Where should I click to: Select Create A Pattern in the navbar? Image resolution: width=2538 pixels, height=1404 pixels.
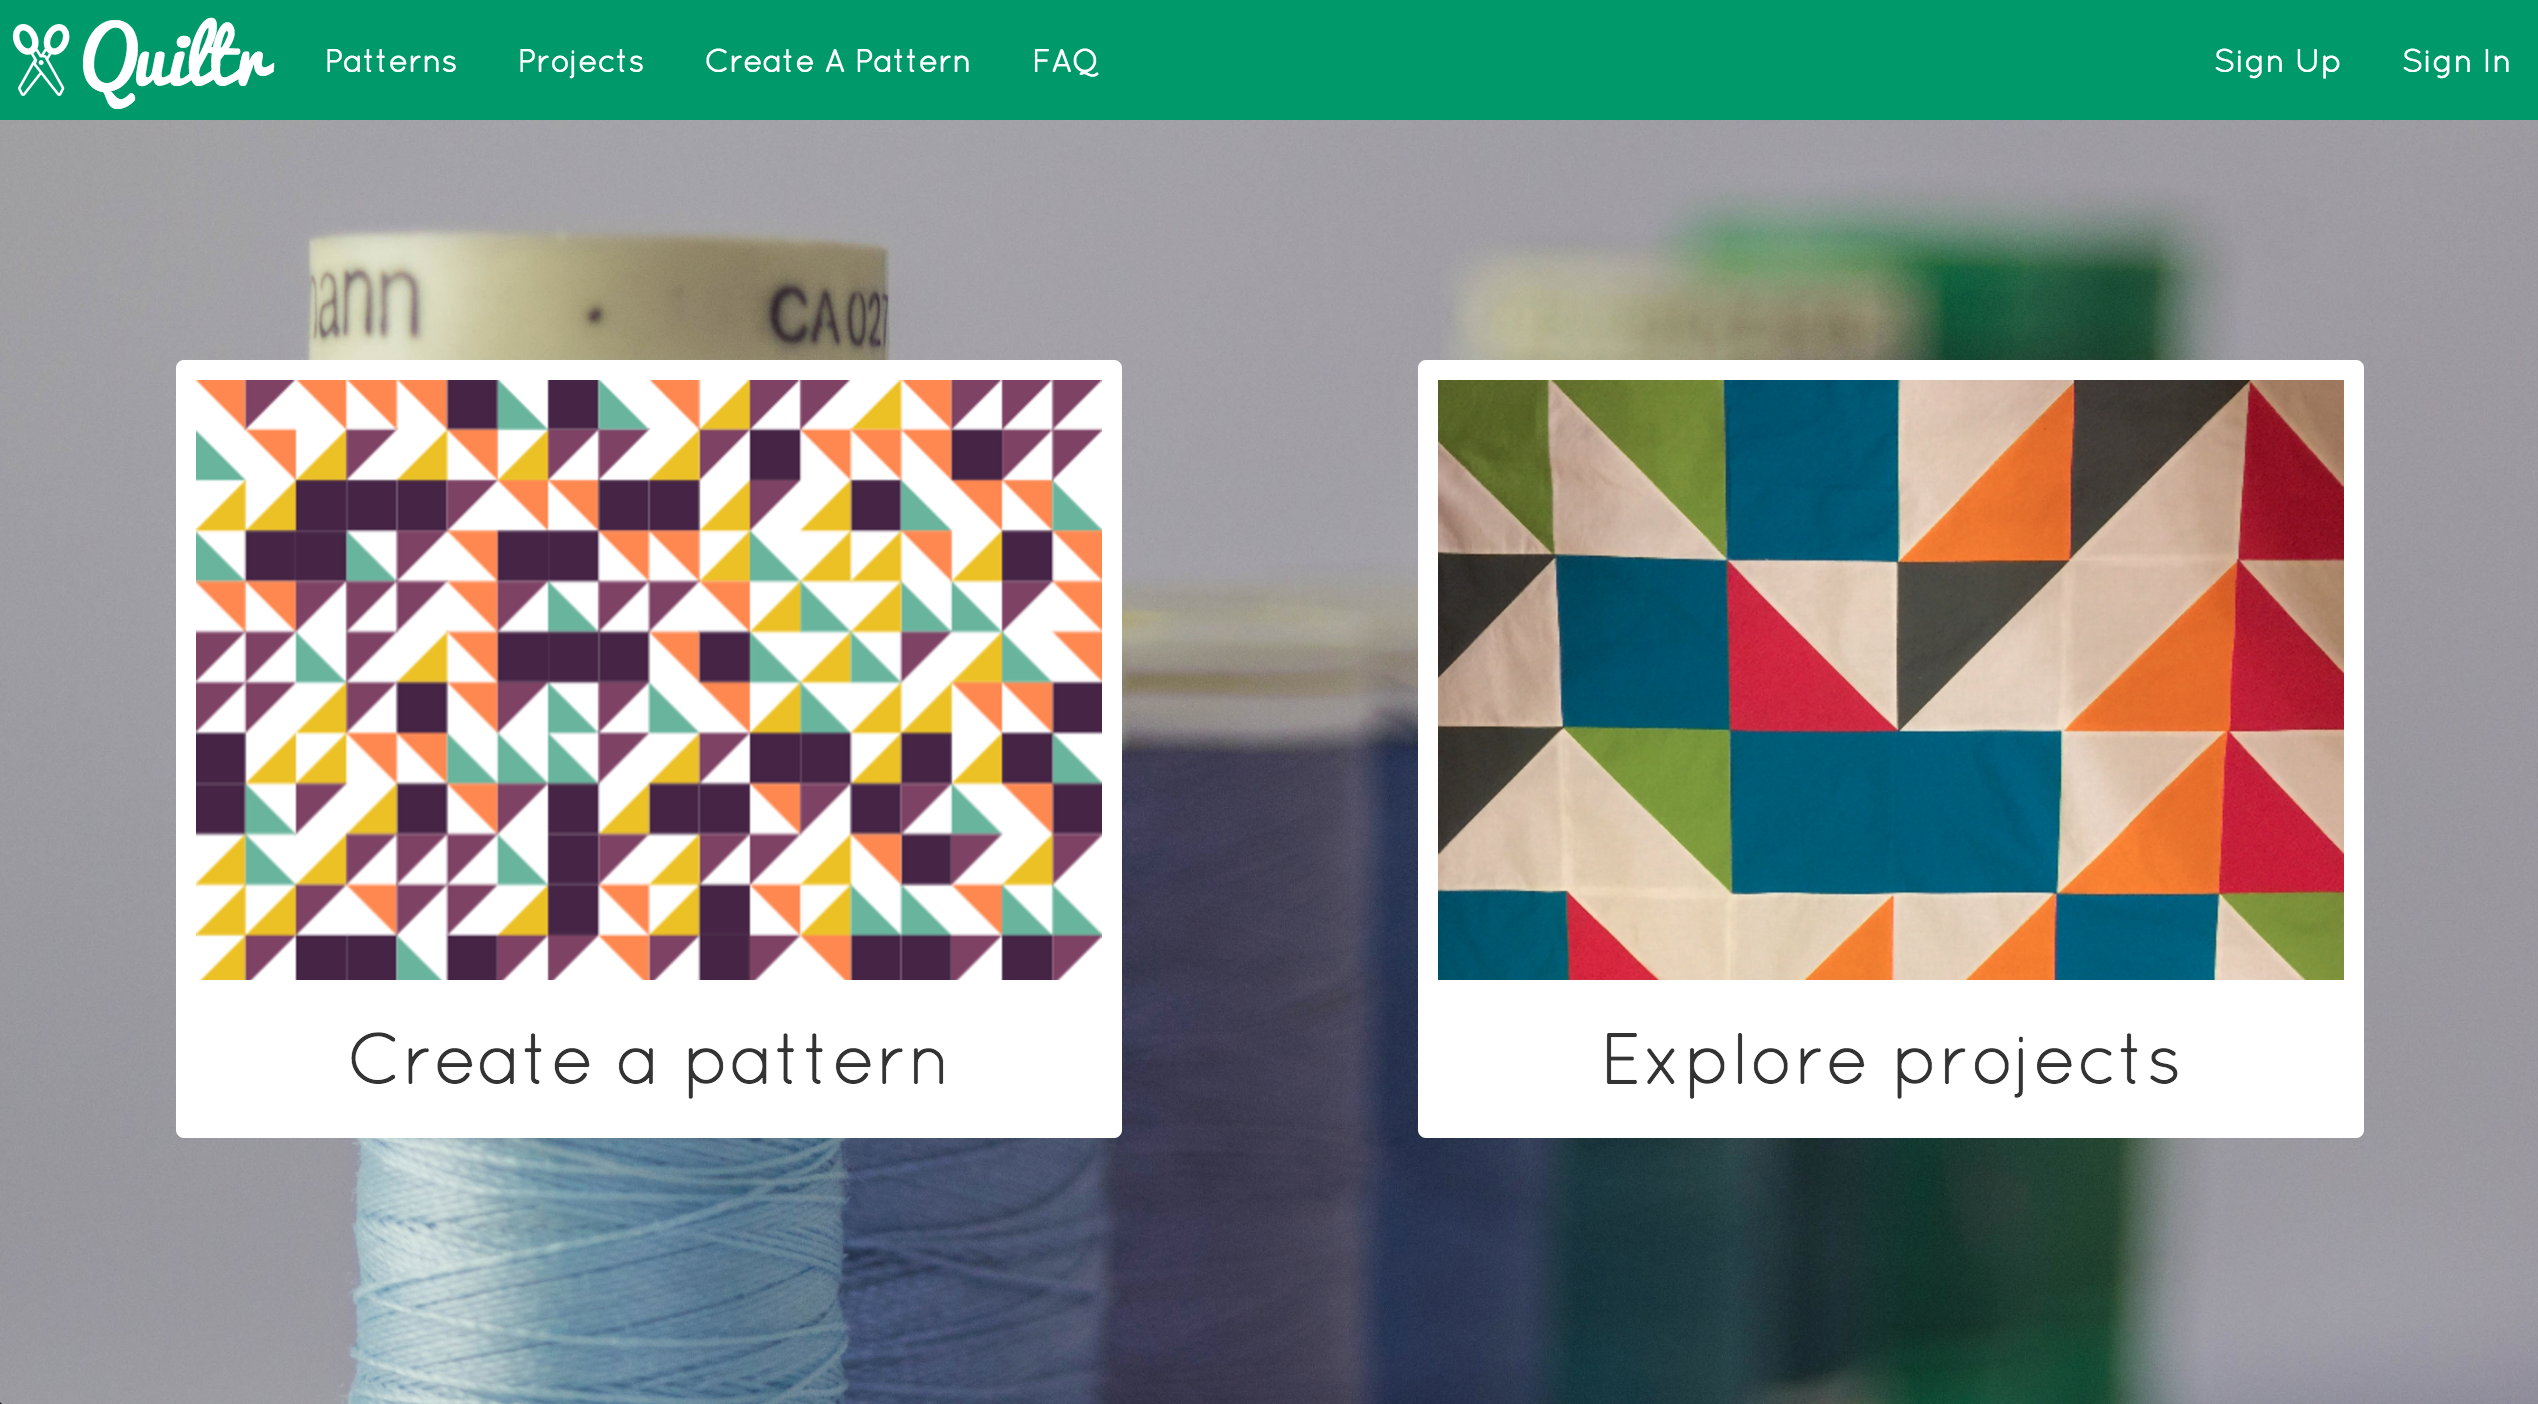pos(838,61)
